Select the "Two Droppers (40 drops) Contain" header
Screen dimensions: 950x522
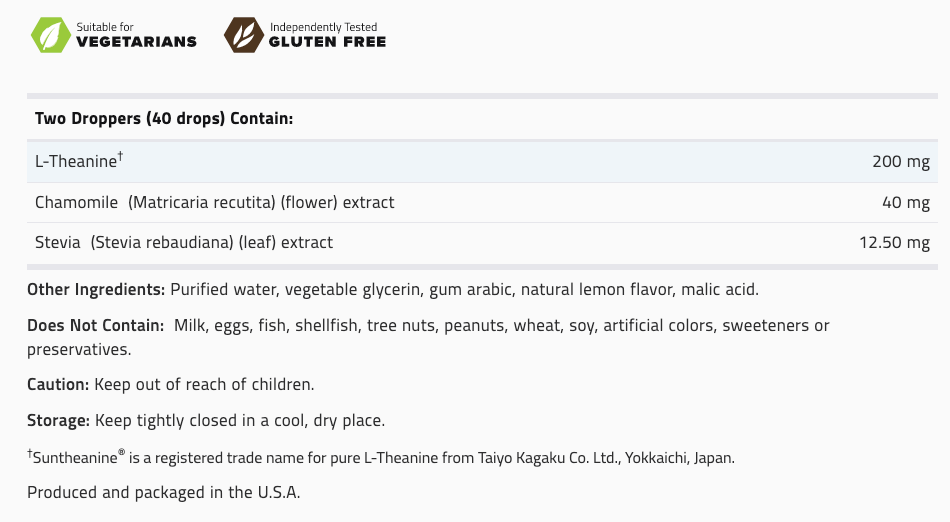coord(163,119)
